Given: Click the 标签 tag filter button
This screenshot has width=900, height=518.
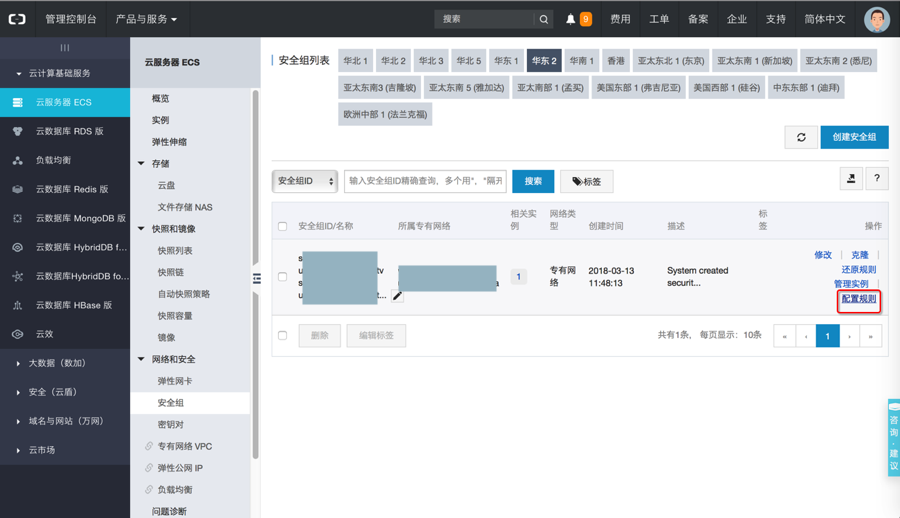Looking at the screenshot, I should pos(587,181).
